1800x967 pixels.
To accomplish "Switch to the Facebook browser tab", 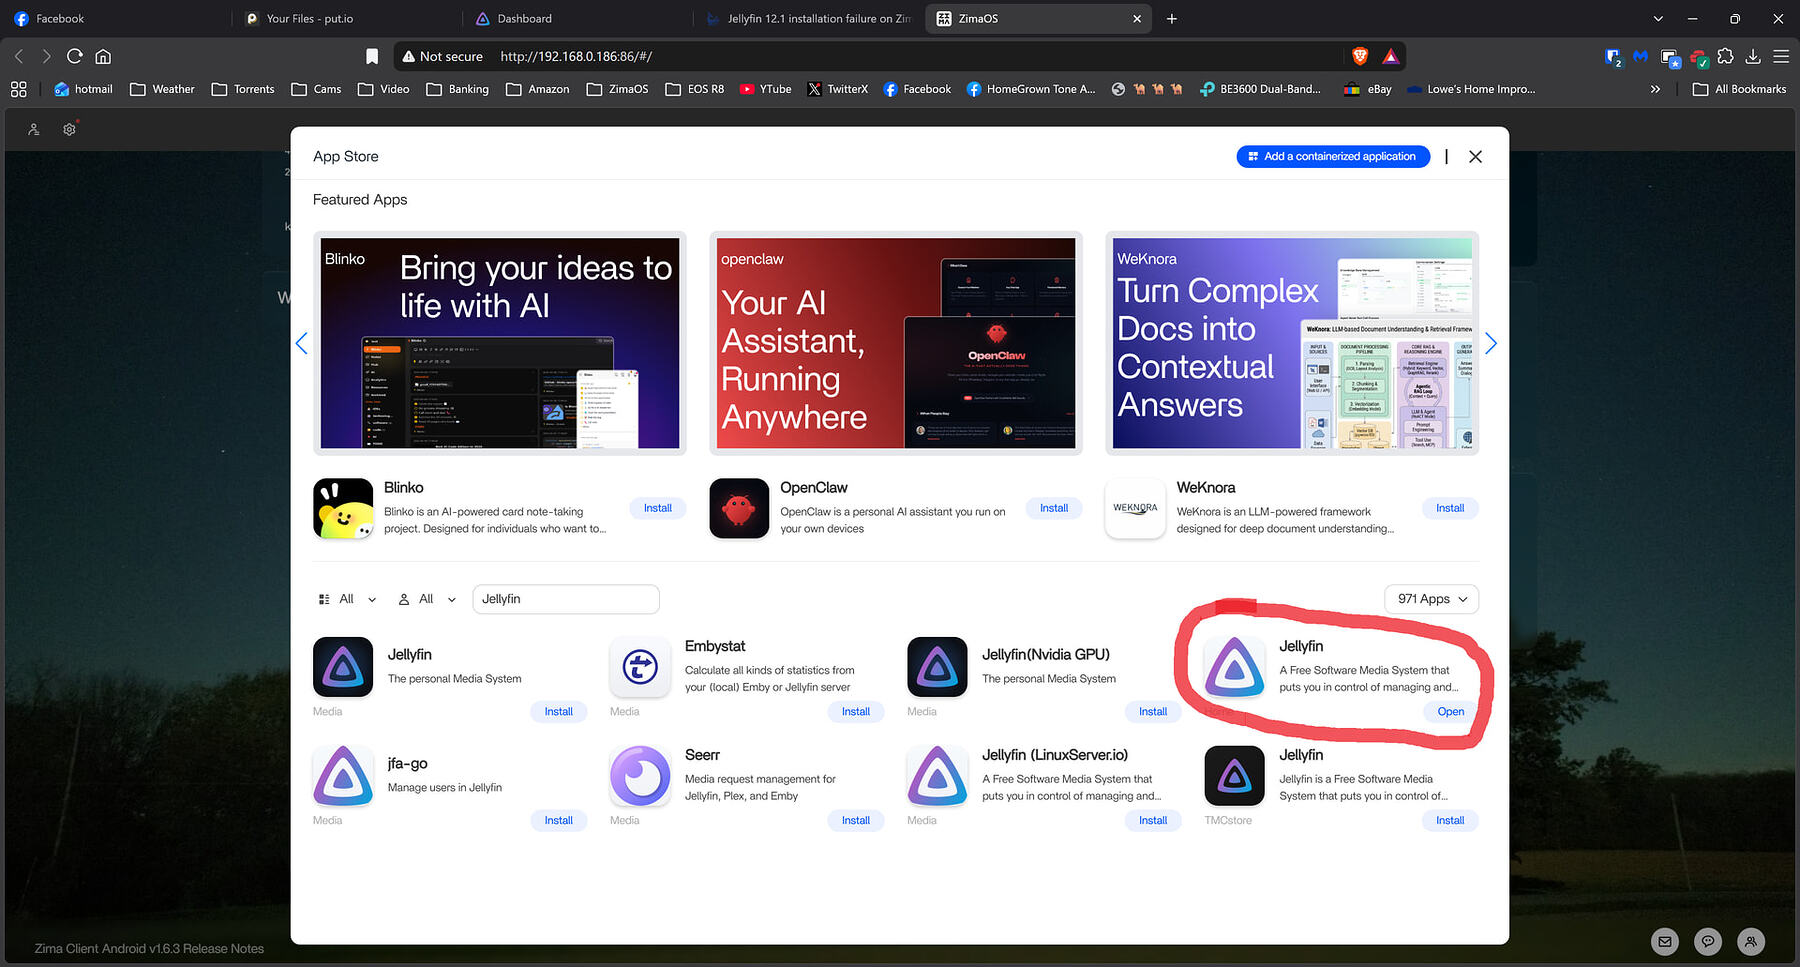I will click(115, 18).
